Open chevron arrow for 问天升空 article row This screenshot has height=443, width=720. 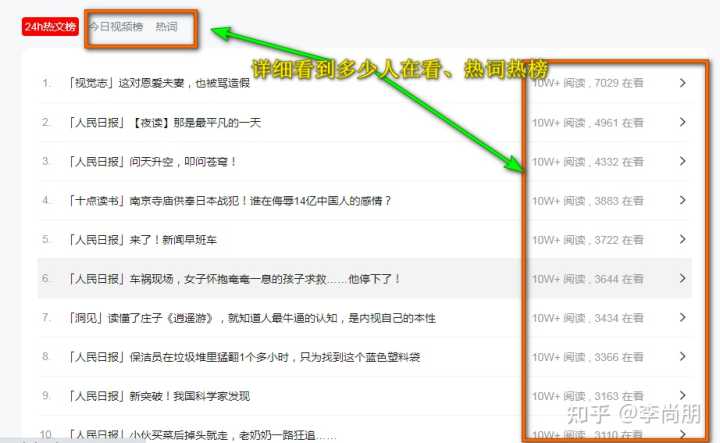(x=682, y=161)
